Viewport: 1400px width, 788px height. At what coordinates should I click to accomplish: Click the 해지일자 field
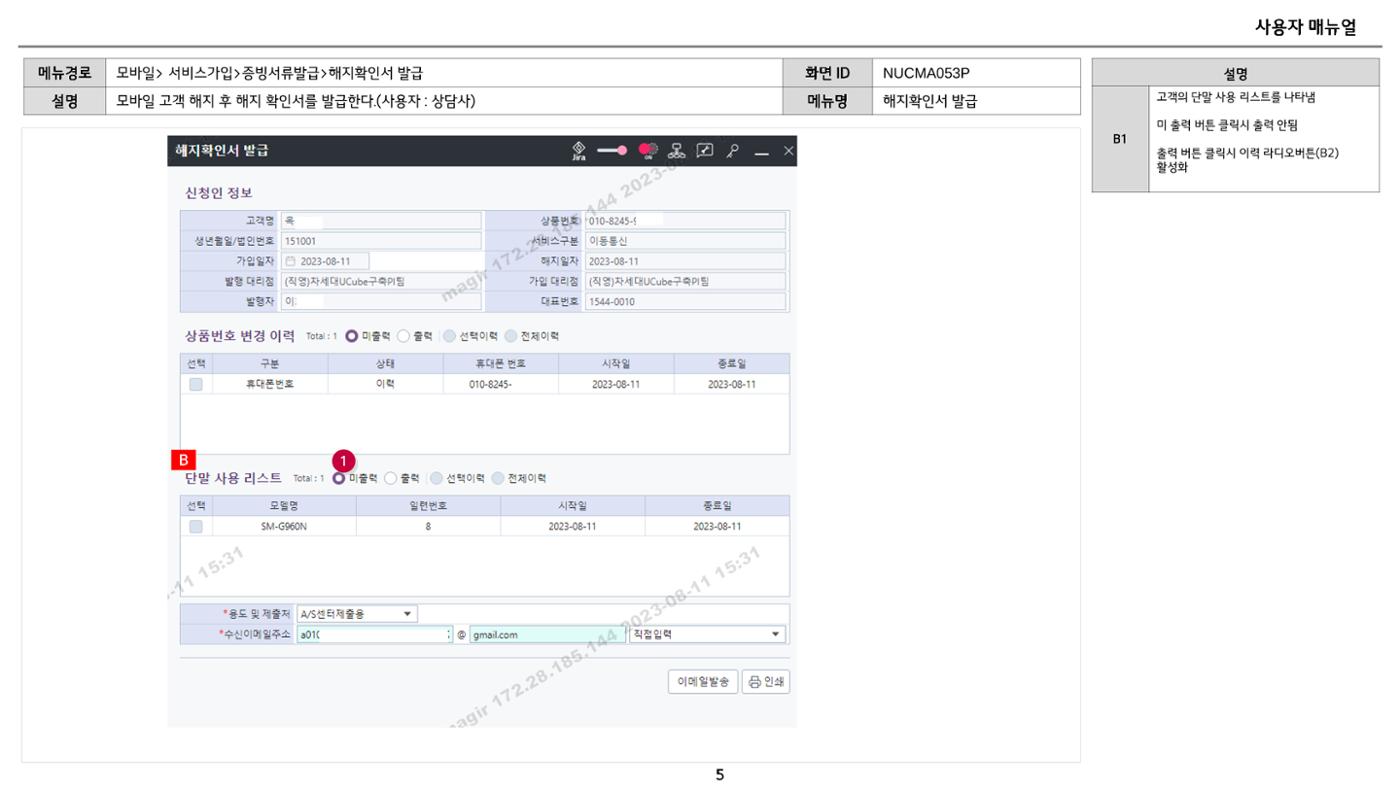pyautogui.click(x=685, y=261)
